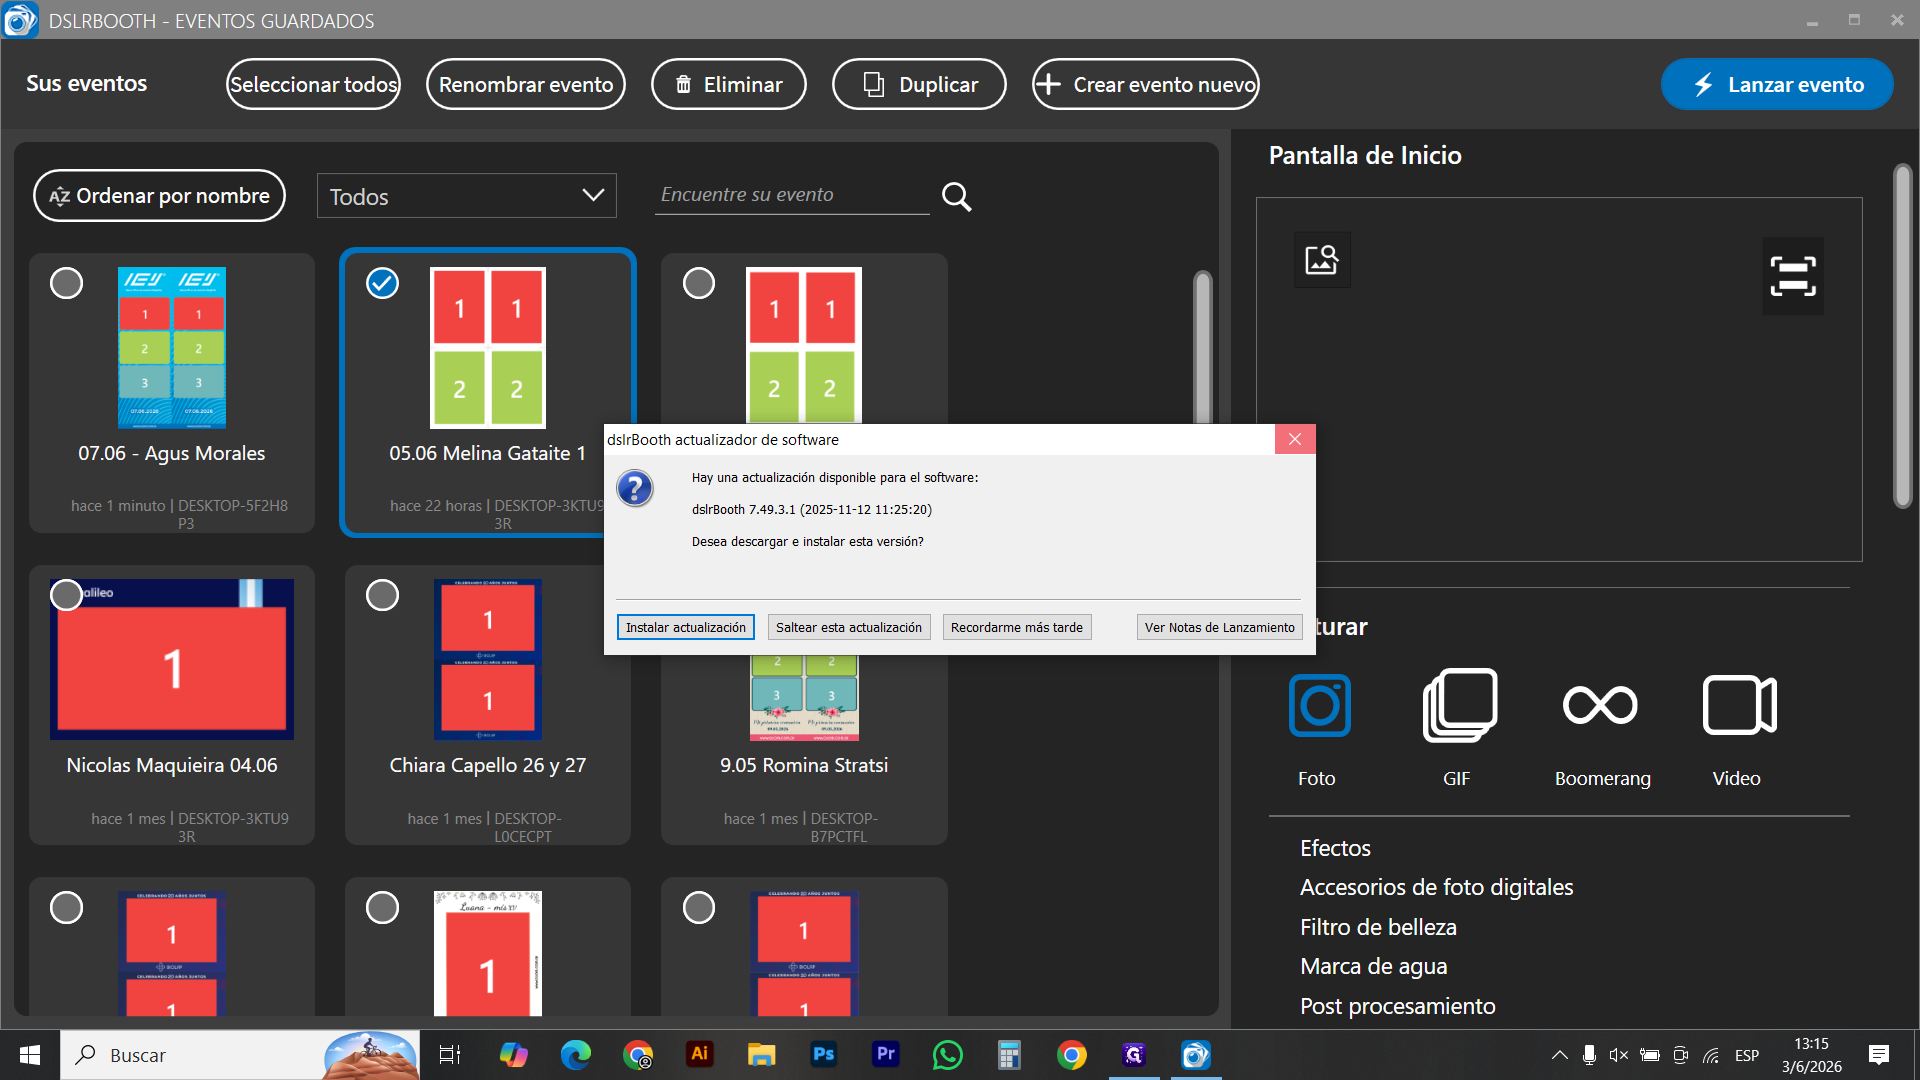Select the Chiara Capello 26 y 27 checkbox
This screenshot has height=1080, width=1920.
pyautogui.click(x=382, y=595)
